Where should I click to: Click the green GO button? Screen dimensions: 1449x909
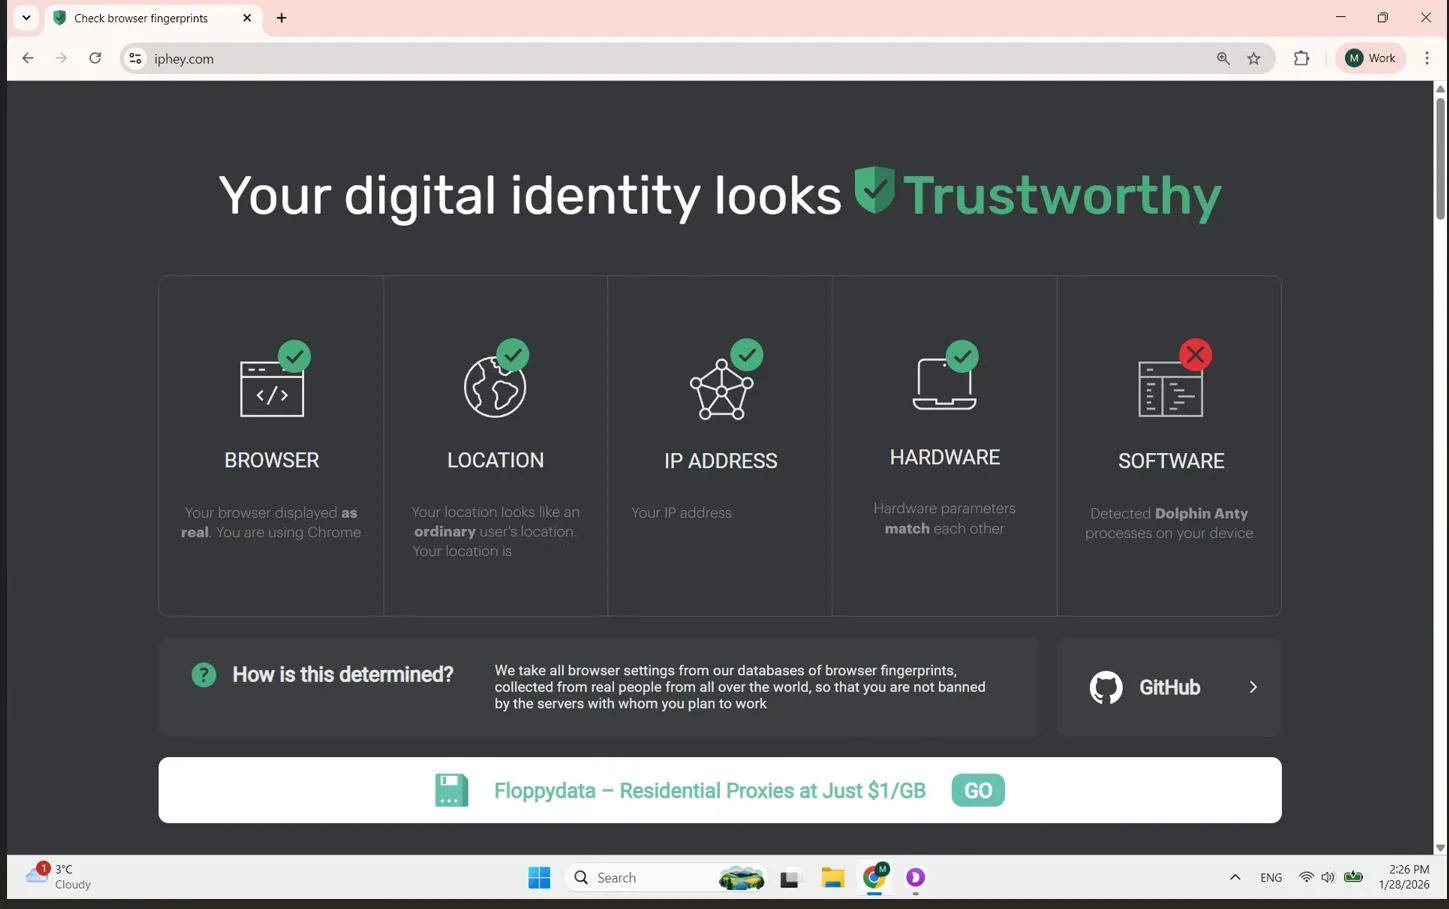(978, 790)
